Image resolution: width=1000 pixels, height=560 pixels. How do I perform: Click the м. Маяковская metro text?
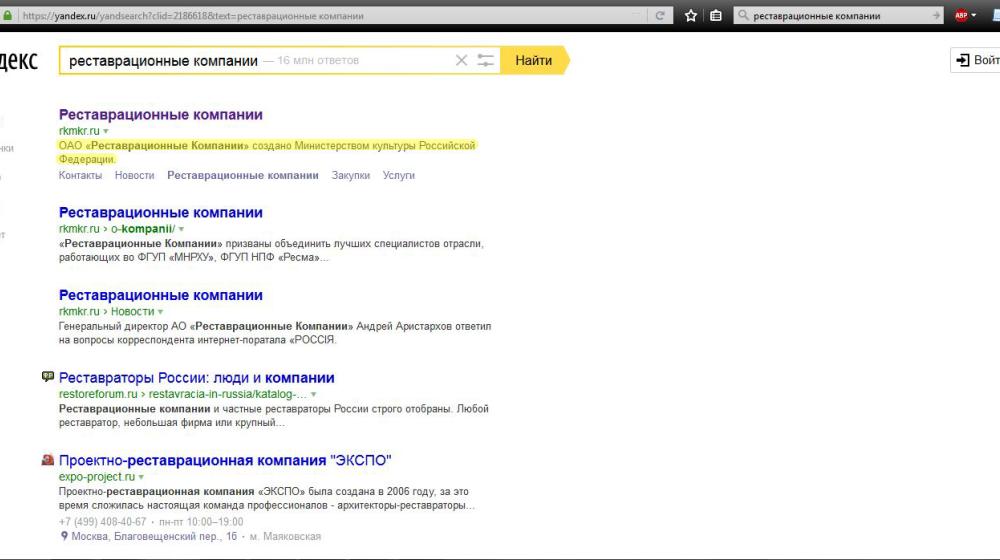tap(285, 536)
